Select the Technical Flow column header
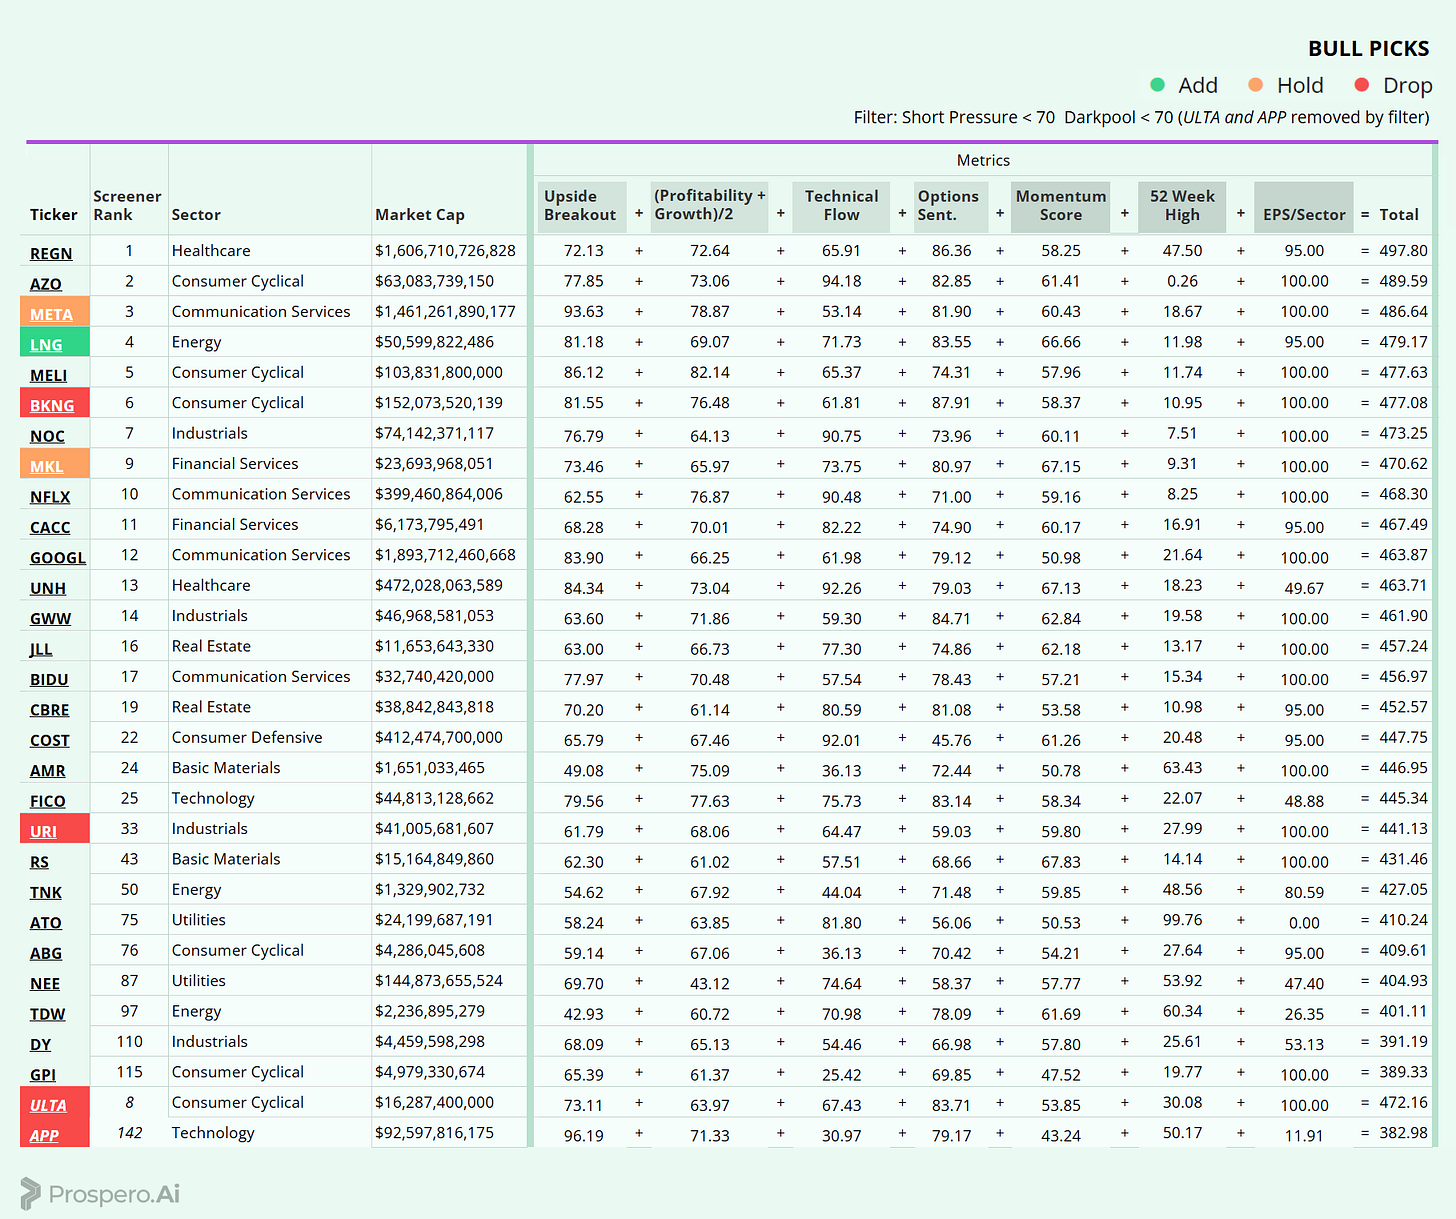Image resolution: width=1456 pixels, height=1219 pixels. click(841, 205)
